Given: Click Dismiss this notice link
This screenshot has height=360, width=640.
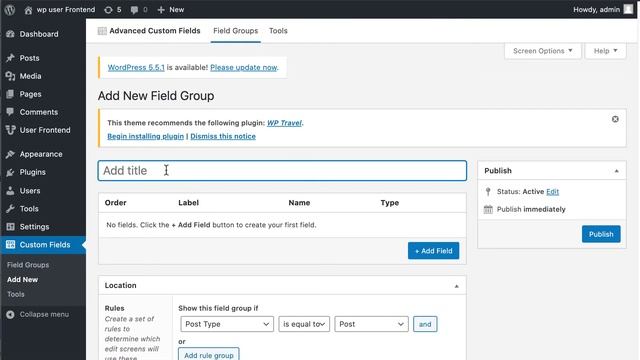Looking at the screenshot, I should click(x=223, y=136).
